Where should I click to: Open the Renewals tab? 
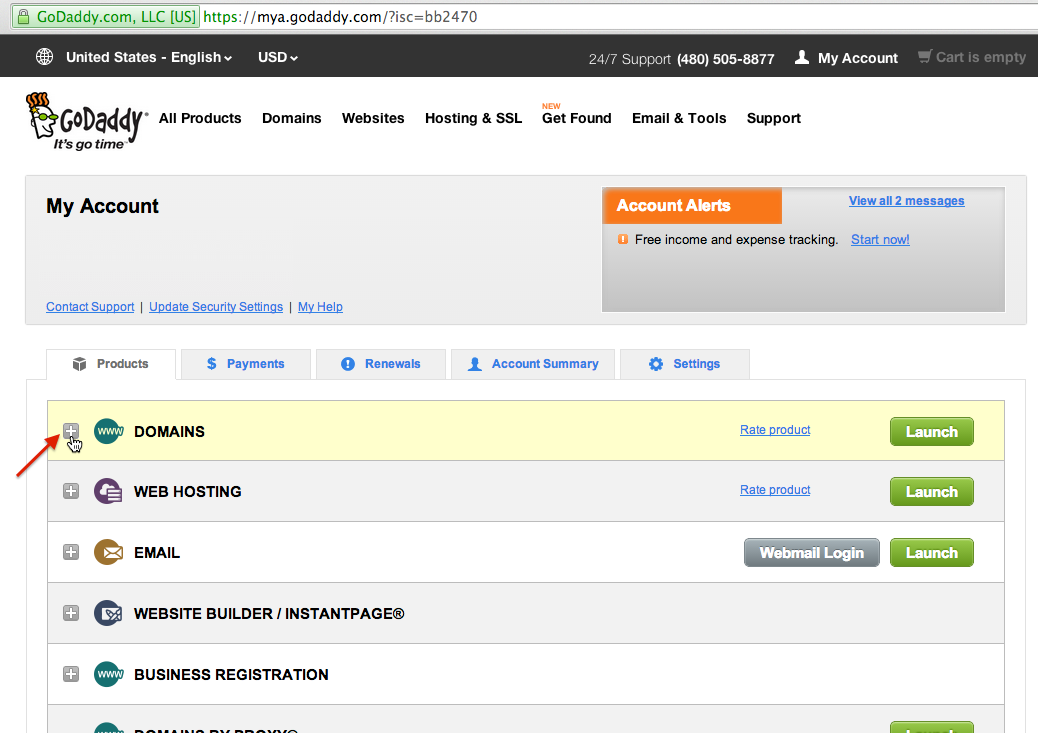381,364
